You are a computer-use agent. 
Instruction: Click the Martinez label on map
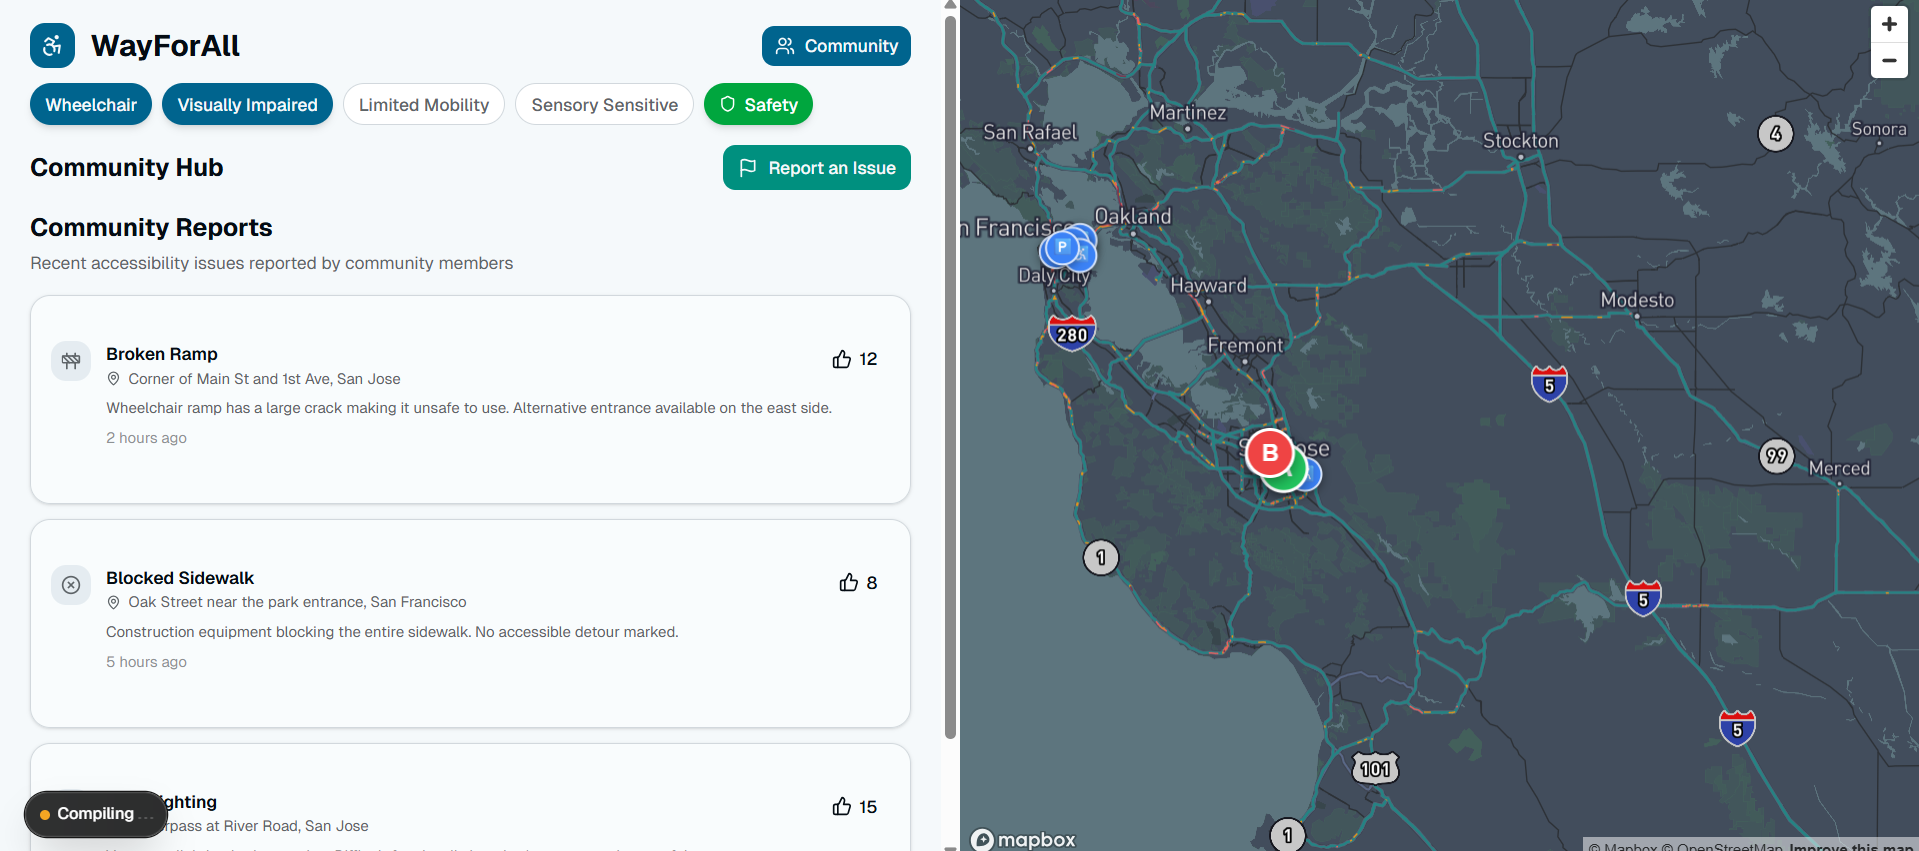(x=1188, y=112)
